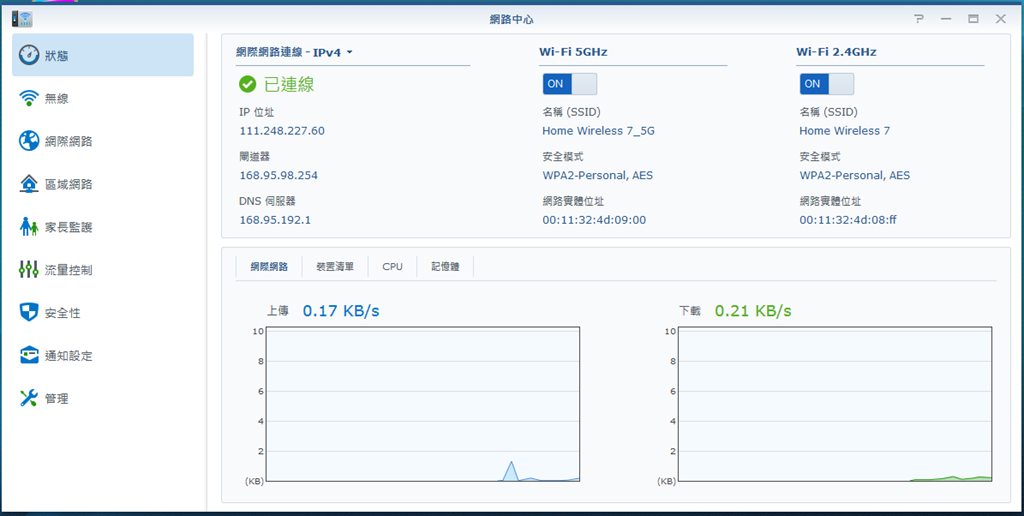Switch to the 裝置清單 tab
The height and width of the screenshot is (516, 1024).
pos(335,267)
